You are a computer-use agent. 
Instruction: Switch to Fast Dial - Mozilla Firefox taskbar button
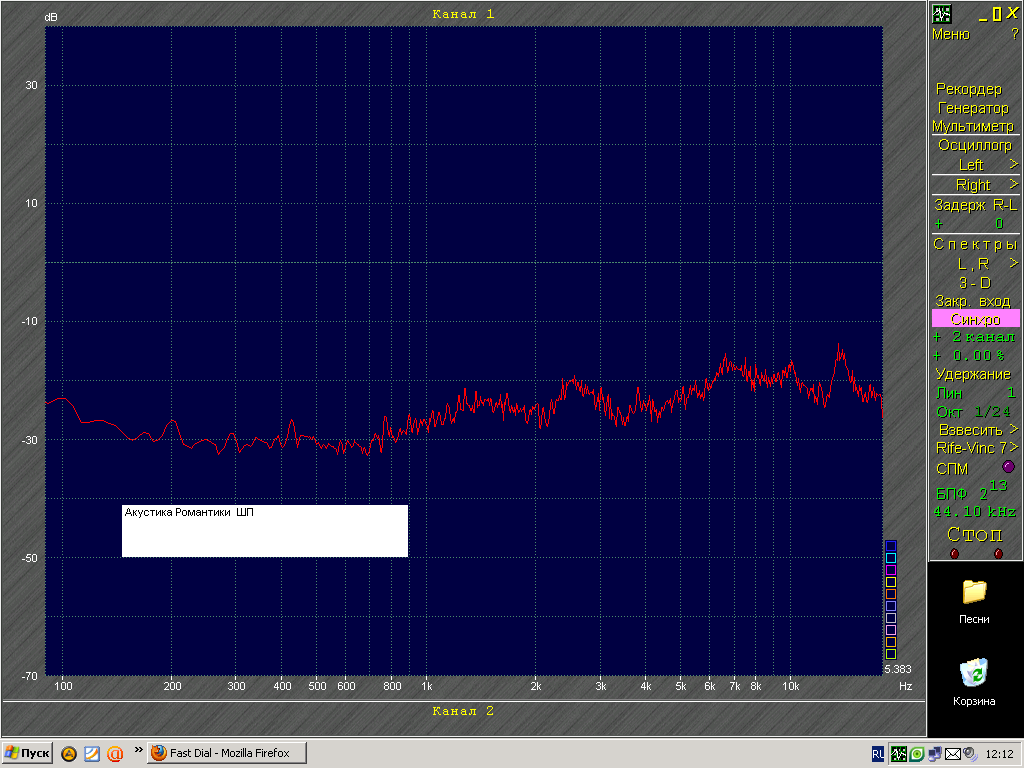point(227,754)
